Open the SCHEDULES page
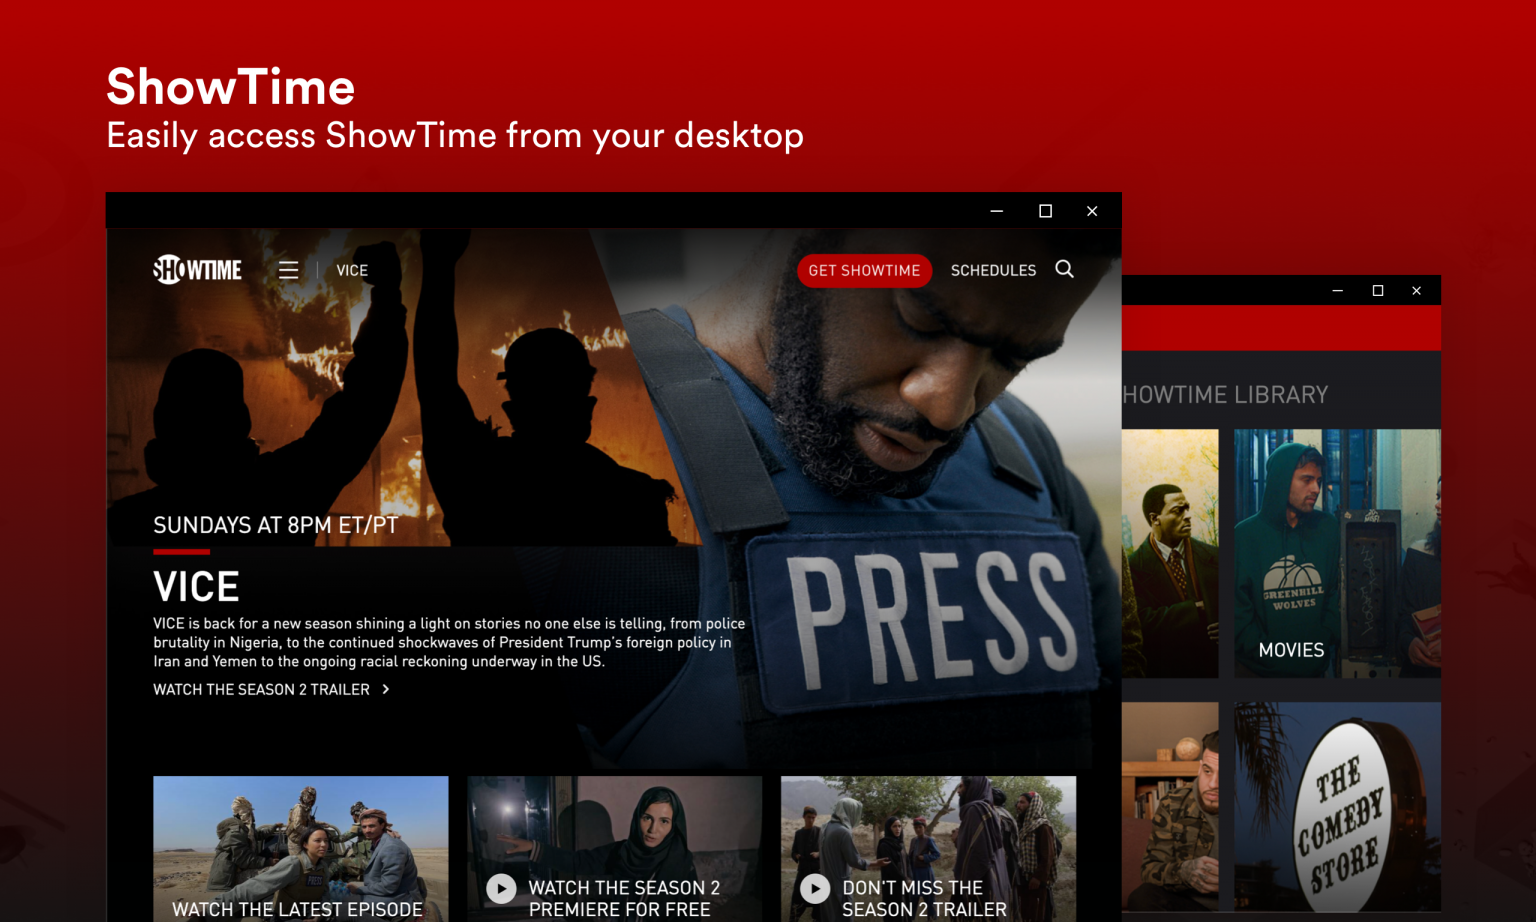This screenshot has width=1536, height=922. coord(993,270)
